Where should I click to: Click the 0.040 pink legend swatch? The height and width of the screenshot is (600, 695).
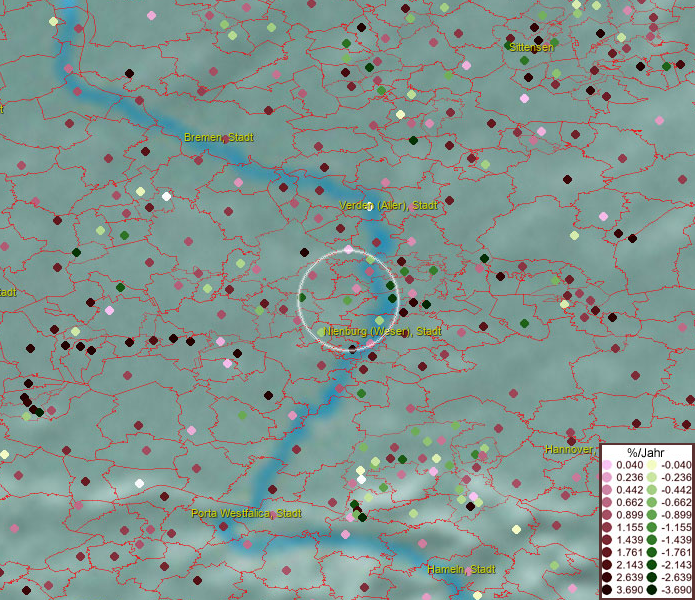[x=607, y=465]
